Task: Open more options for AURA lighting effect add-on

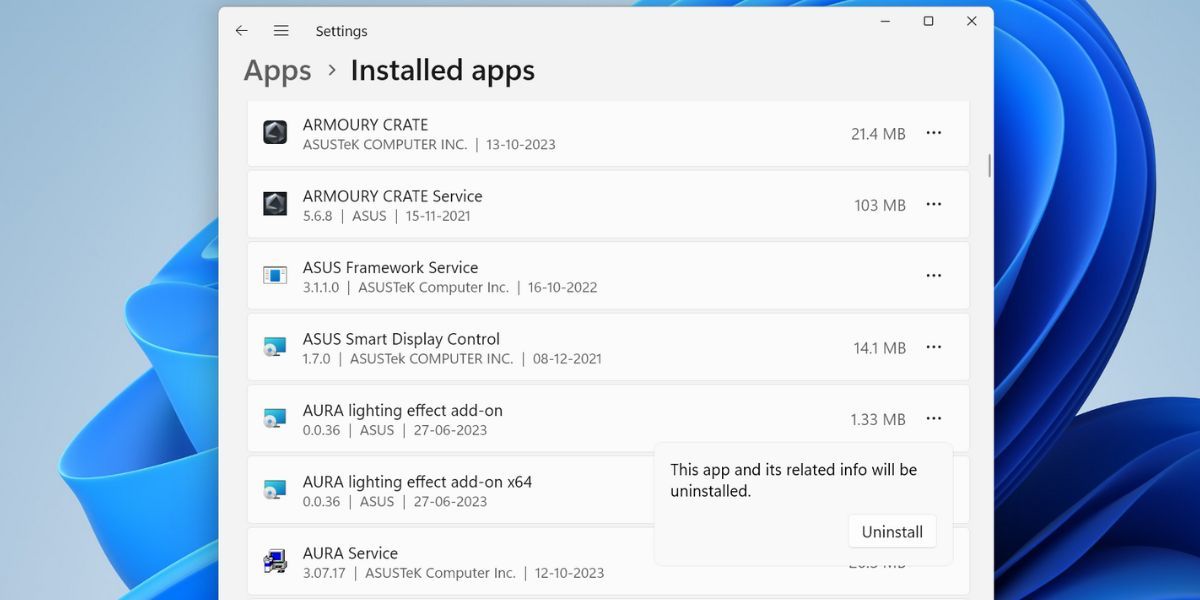Action: click(934, 418)
